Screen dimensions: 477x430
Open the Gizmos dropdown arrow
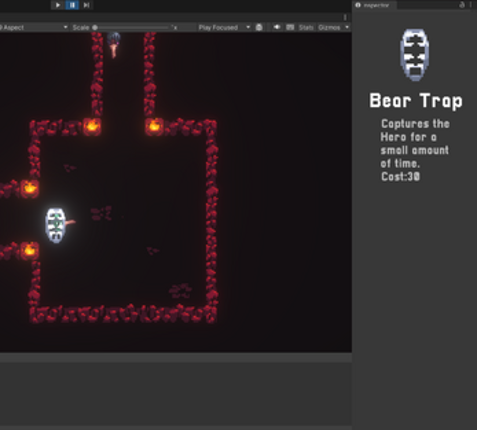pos(347,27)
